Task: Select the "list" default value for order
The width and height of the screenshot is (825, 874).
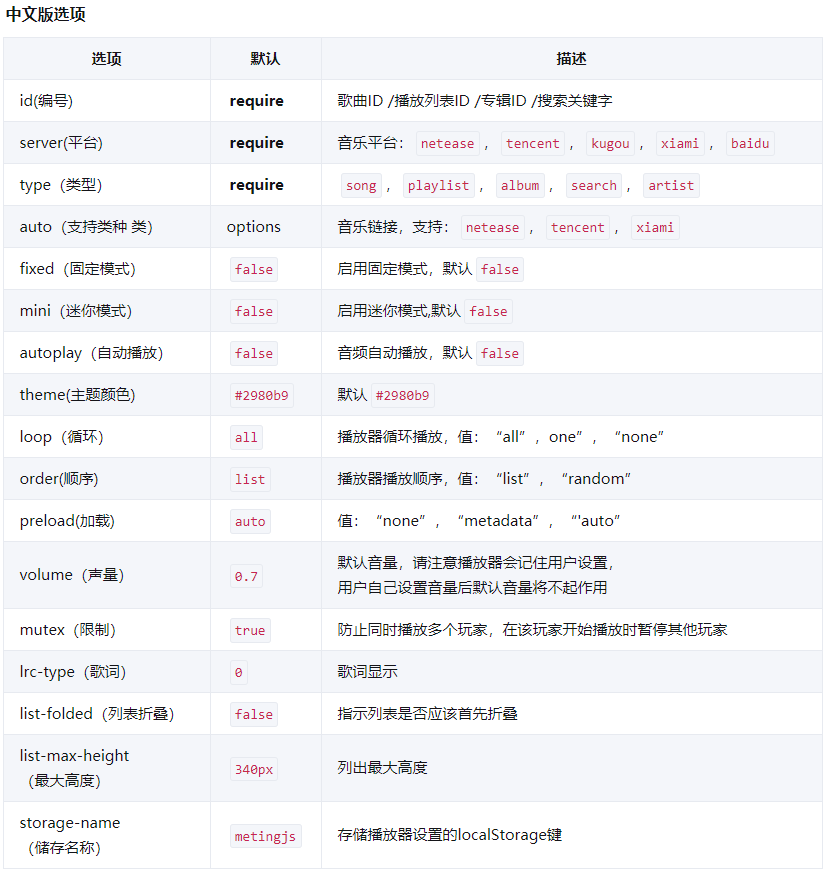Action: click(x=250, y=479)
